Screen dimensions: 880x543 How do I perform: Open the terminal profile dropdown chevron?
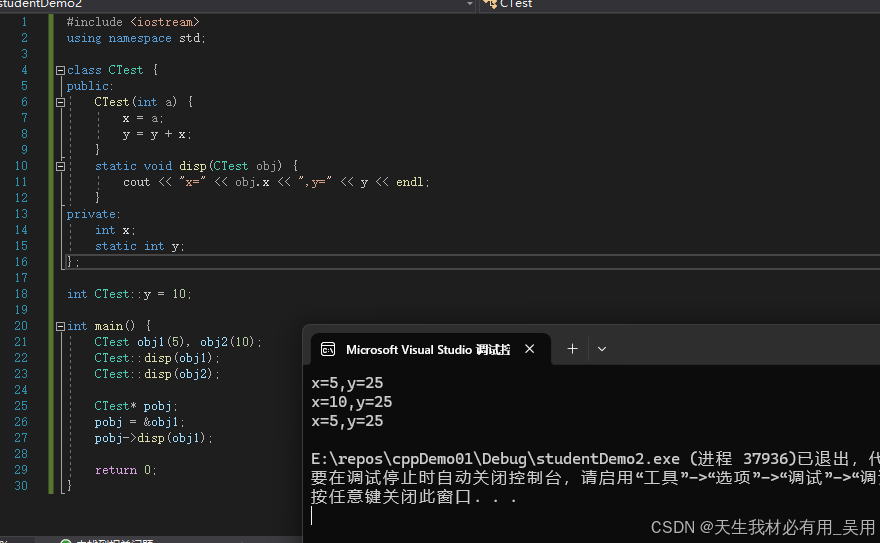click(x=602, y=349)
